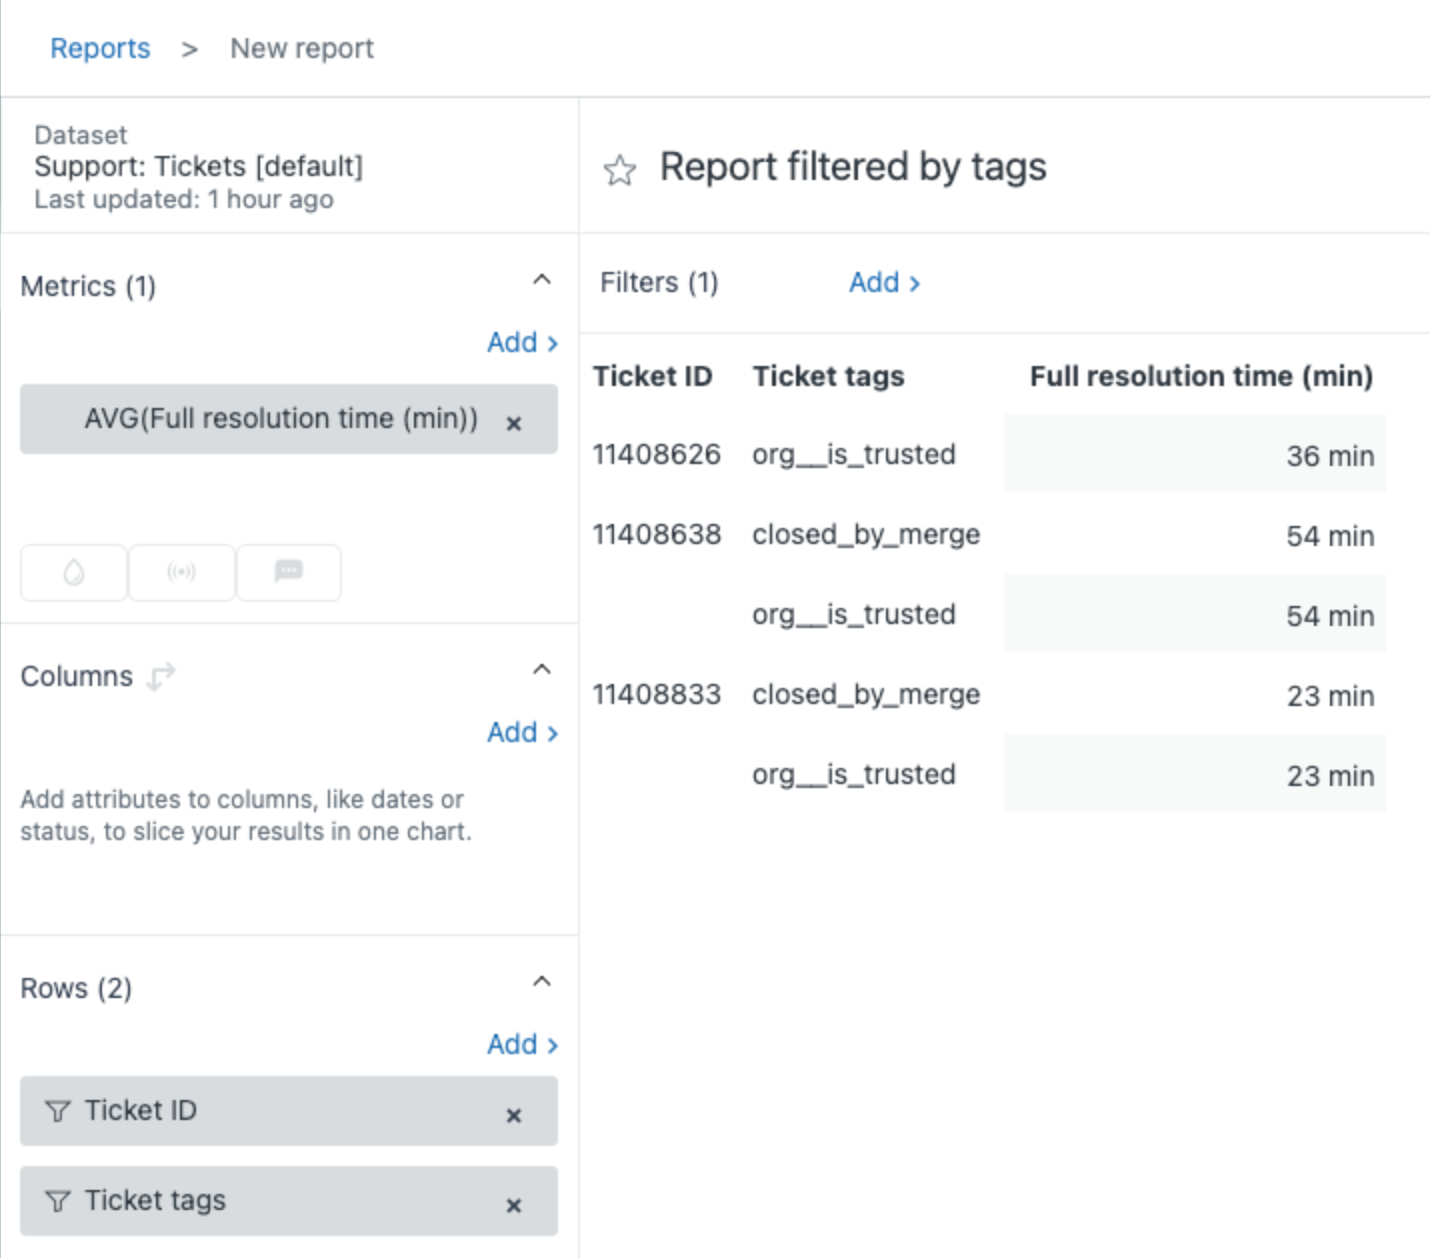Add a new metric

521,343
